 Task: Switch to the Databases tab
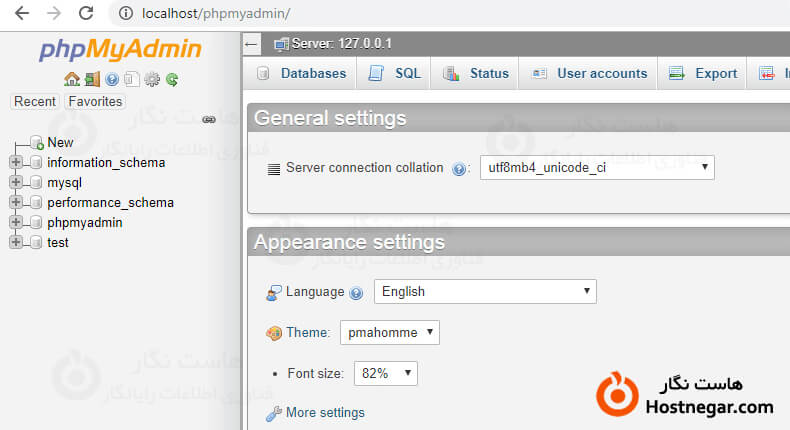[301, 73]
